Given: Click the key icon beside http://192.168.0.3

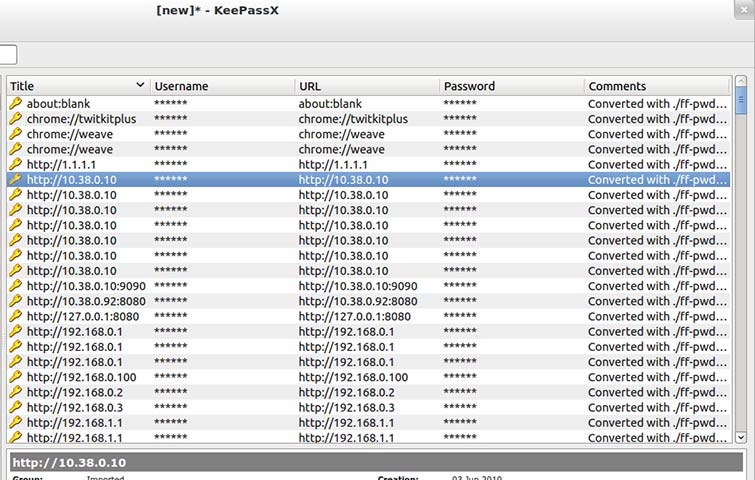Looking at the screenshot, I should (15, 407).
